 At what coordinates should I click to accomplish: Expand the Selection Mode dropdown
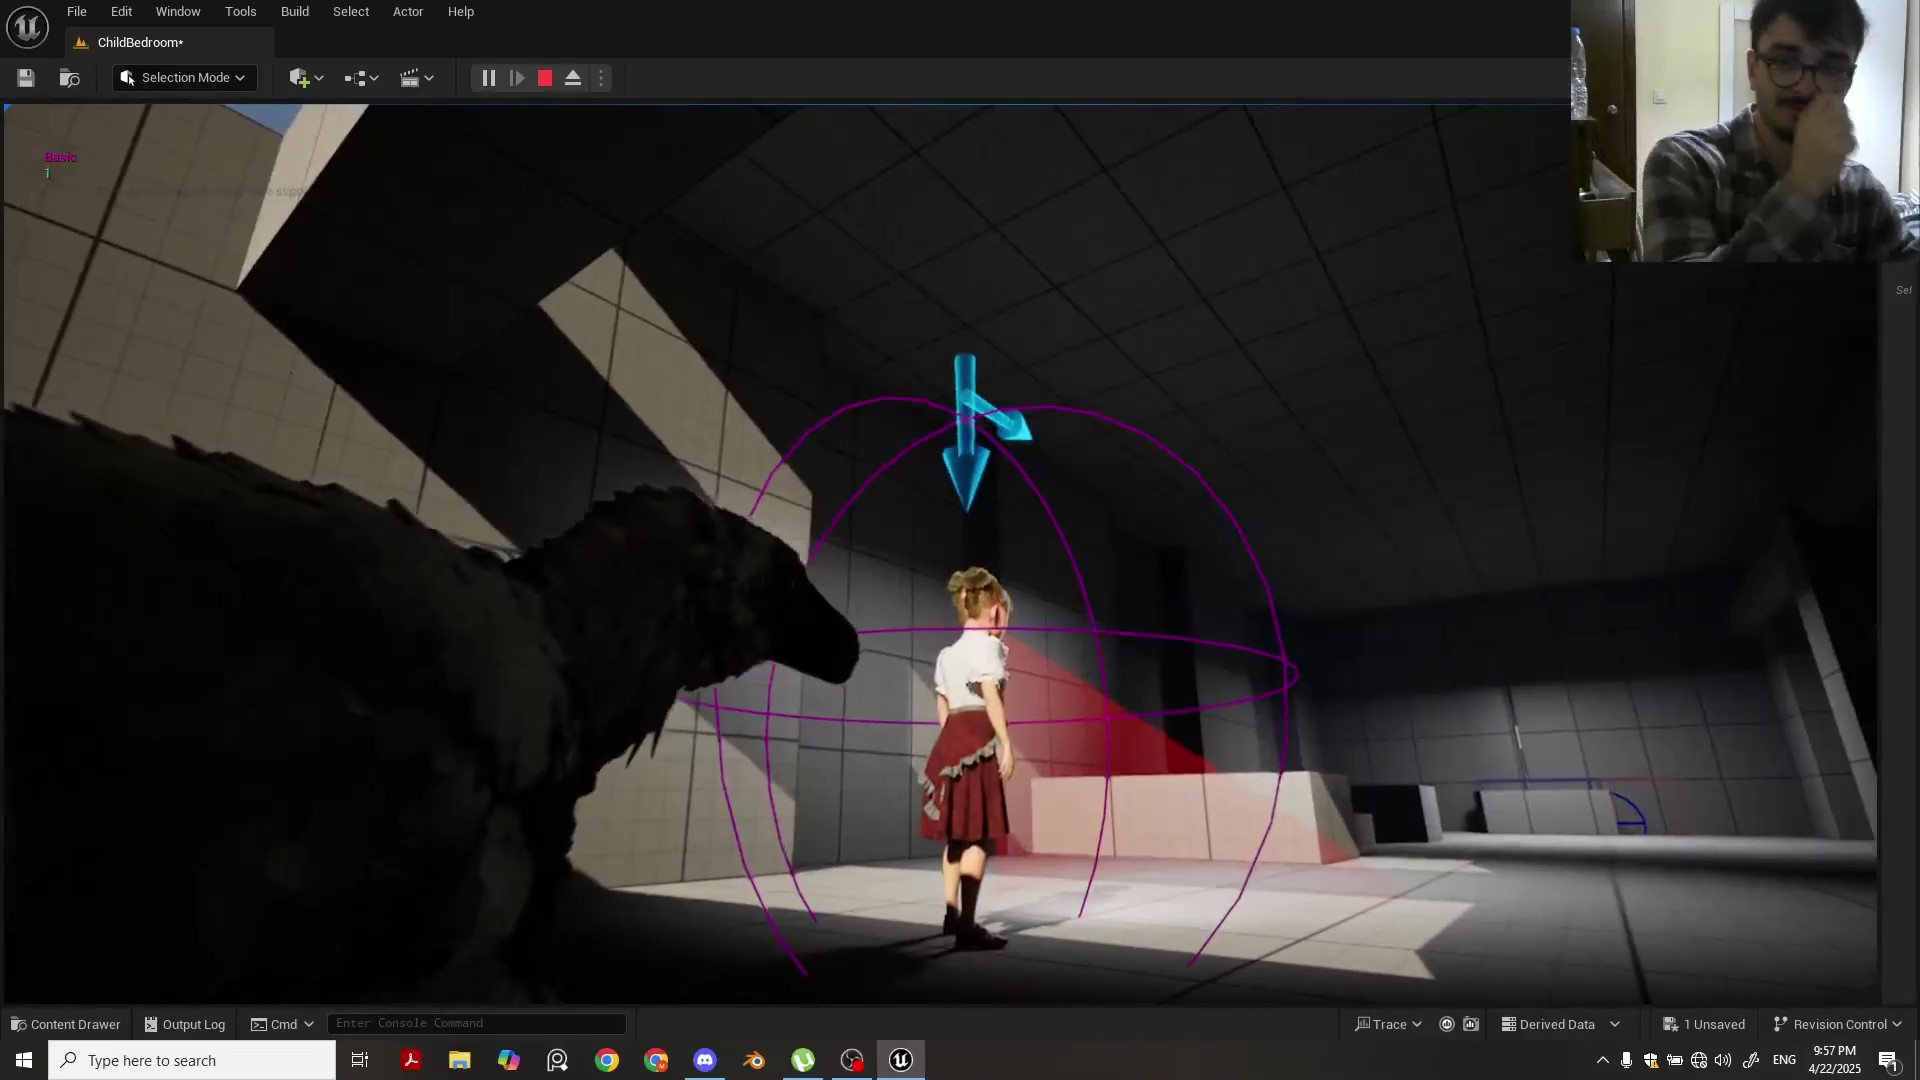click(185, 78)
